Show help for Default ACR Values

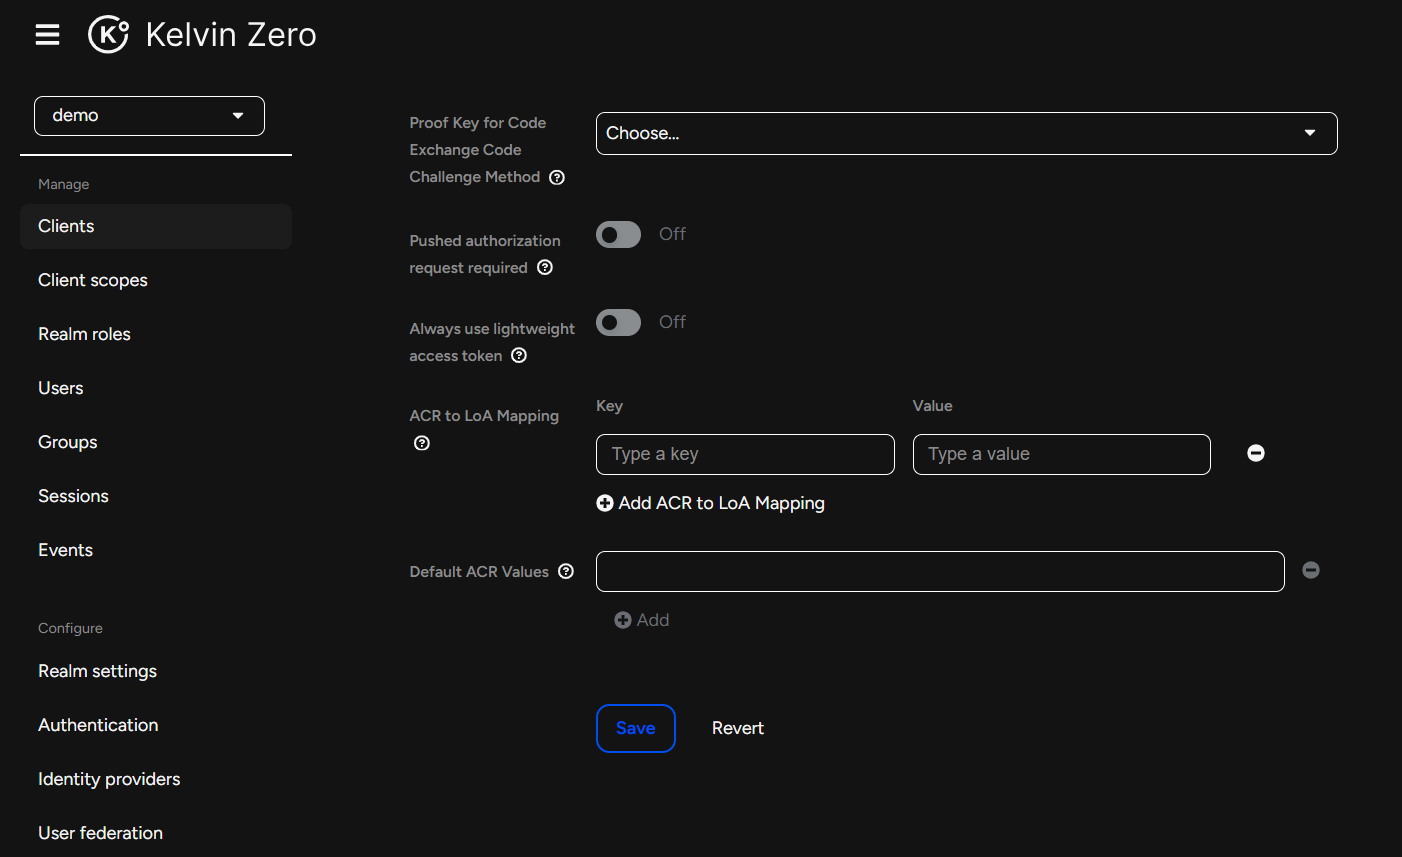[x=566, y=571]
